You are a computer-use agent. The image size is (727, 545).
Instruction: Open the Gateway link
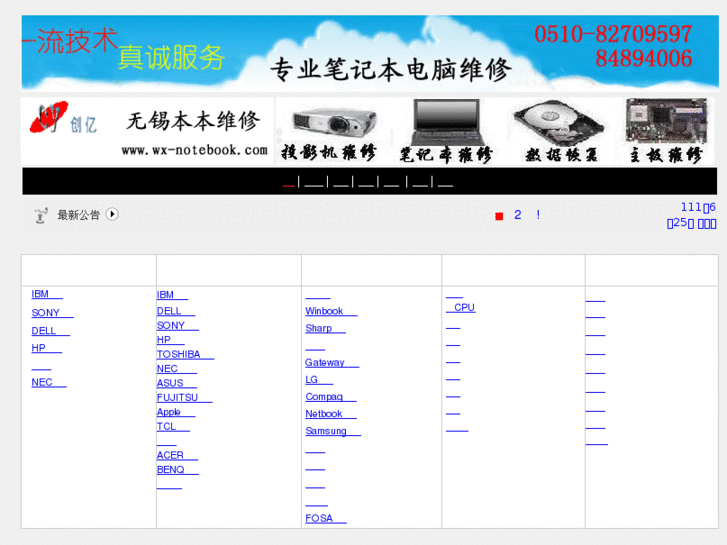pos(332,363)
